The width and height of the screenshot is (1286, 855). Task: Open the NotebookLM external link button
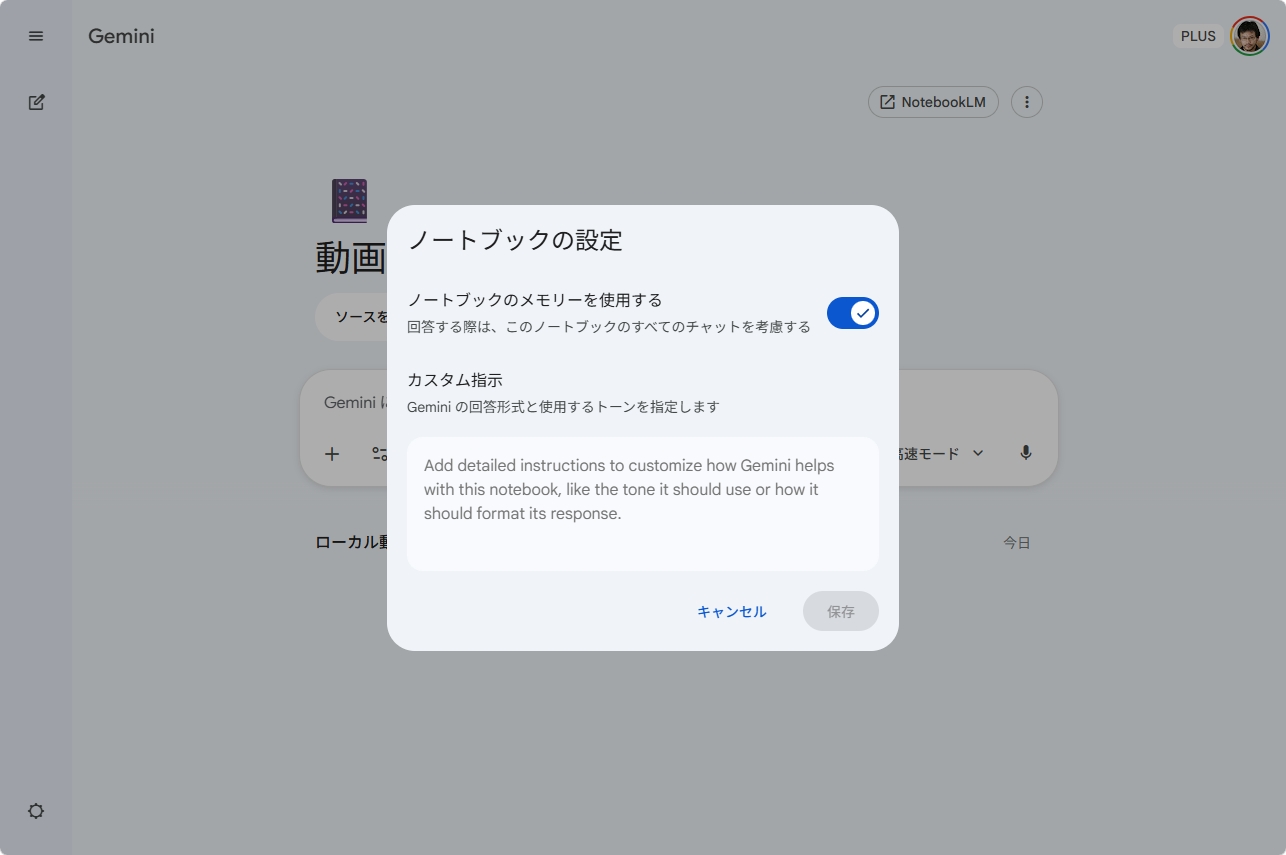click(933, 102)
